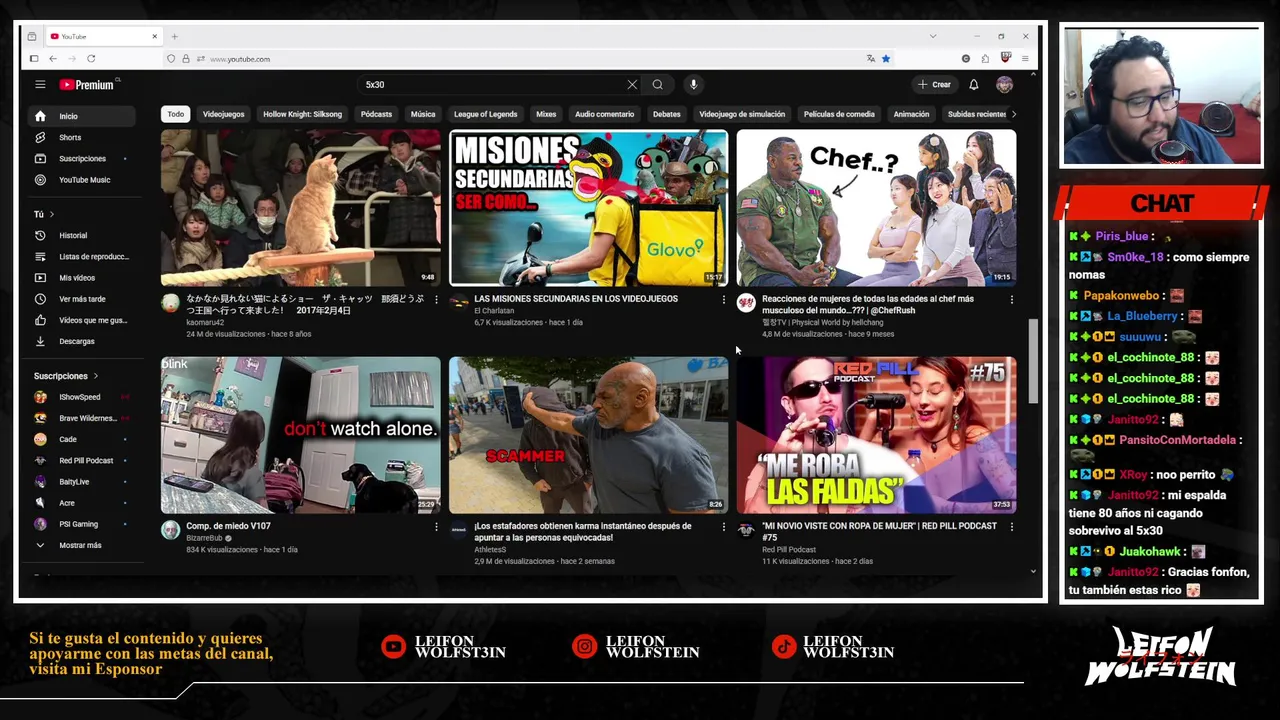
Task: Open options for the ChefRush reactions video
Action: coord(1012,299)
